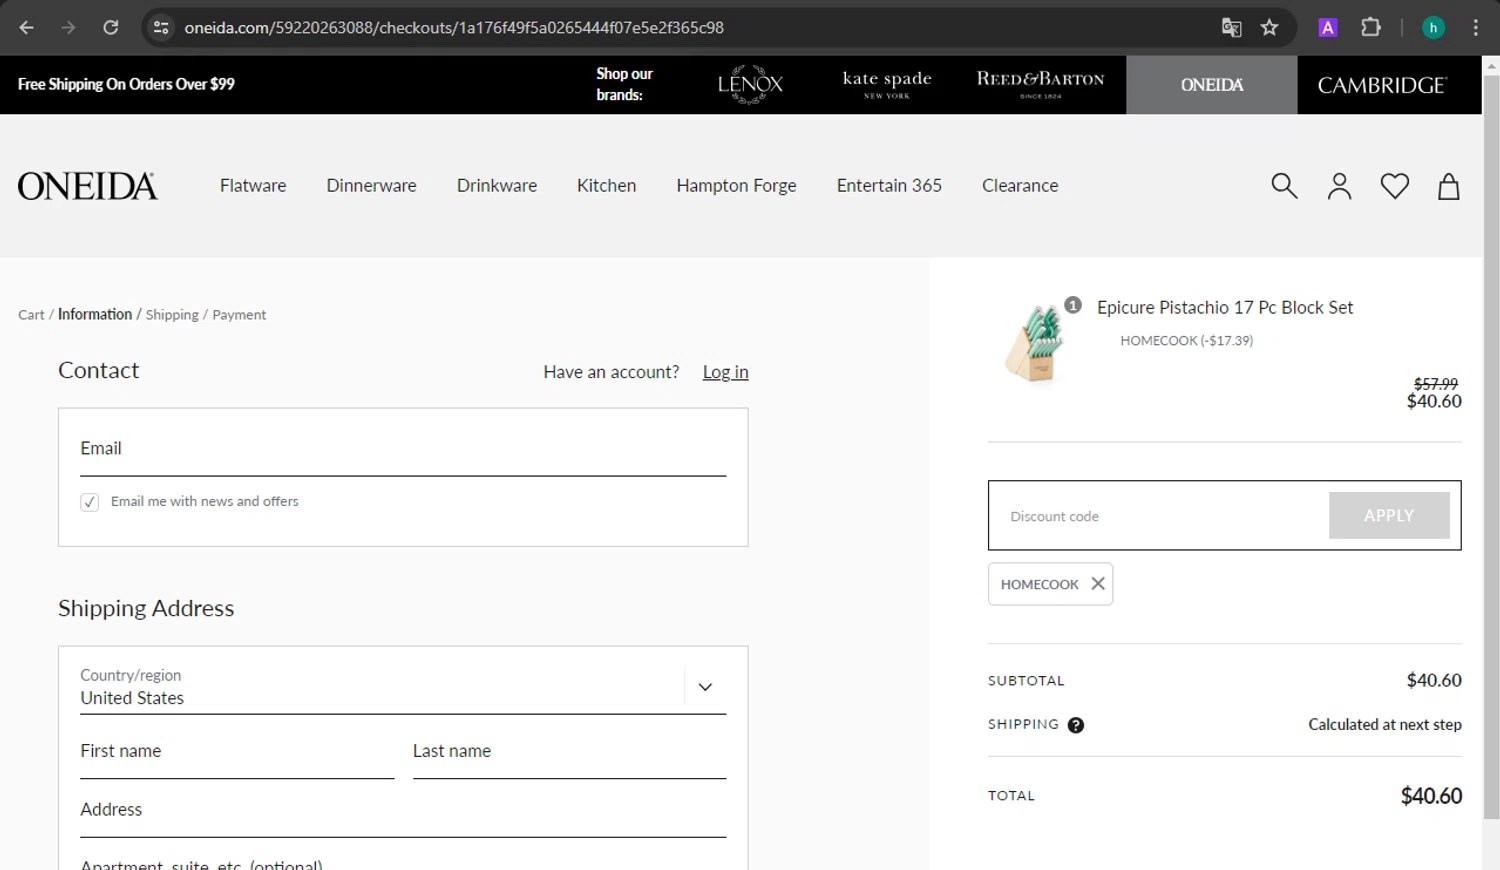Toggle Email me with news and offers
Image resolution: width=1500 pixels, height=870 pixels.
(90, 502)
